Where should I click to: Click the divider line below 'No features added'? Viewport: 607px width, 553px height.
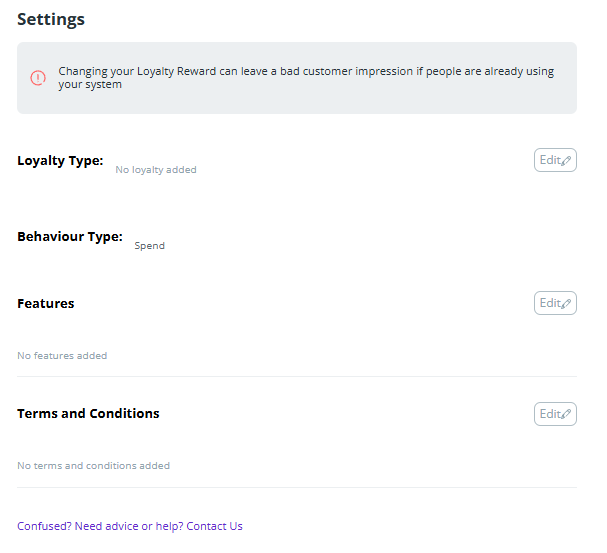pyautogui.click(x=297, y=377)
